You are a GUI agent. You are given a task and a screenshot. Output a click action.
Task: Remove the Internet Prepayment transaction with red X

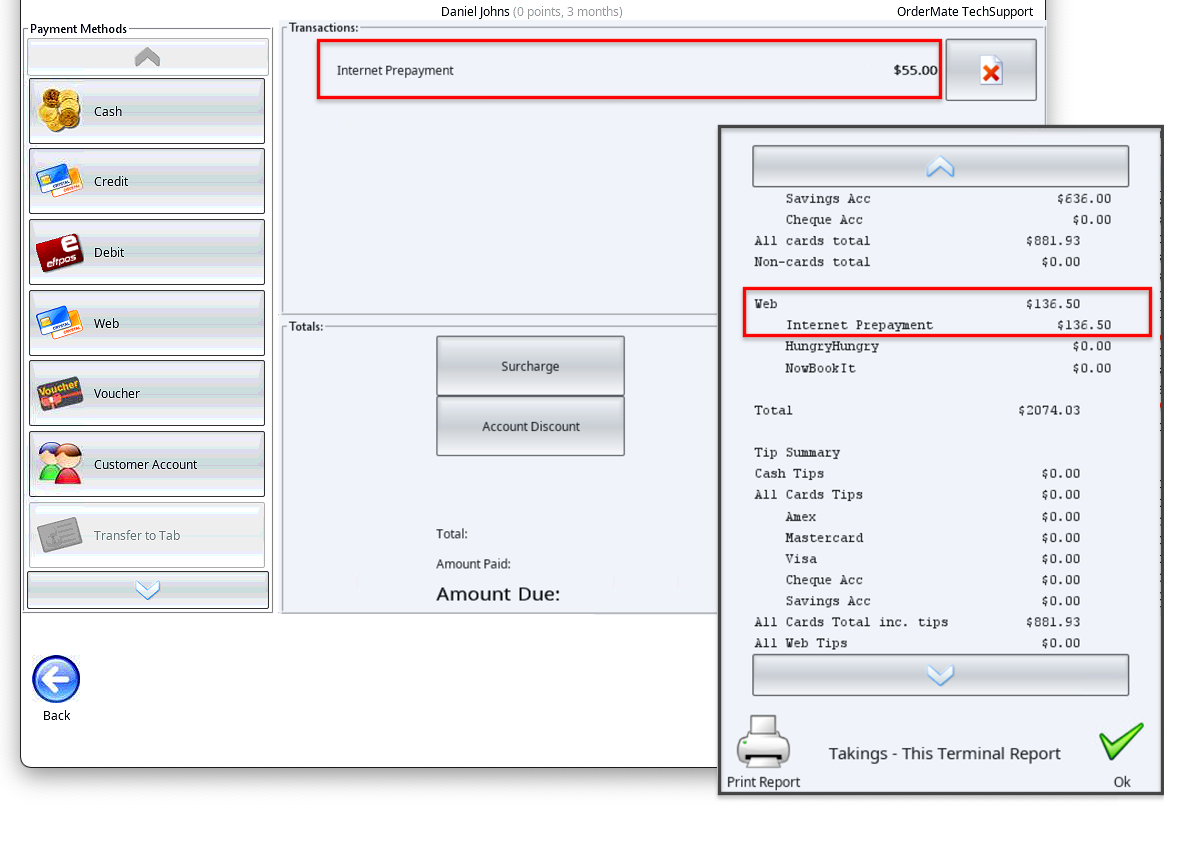coord(991,70)
